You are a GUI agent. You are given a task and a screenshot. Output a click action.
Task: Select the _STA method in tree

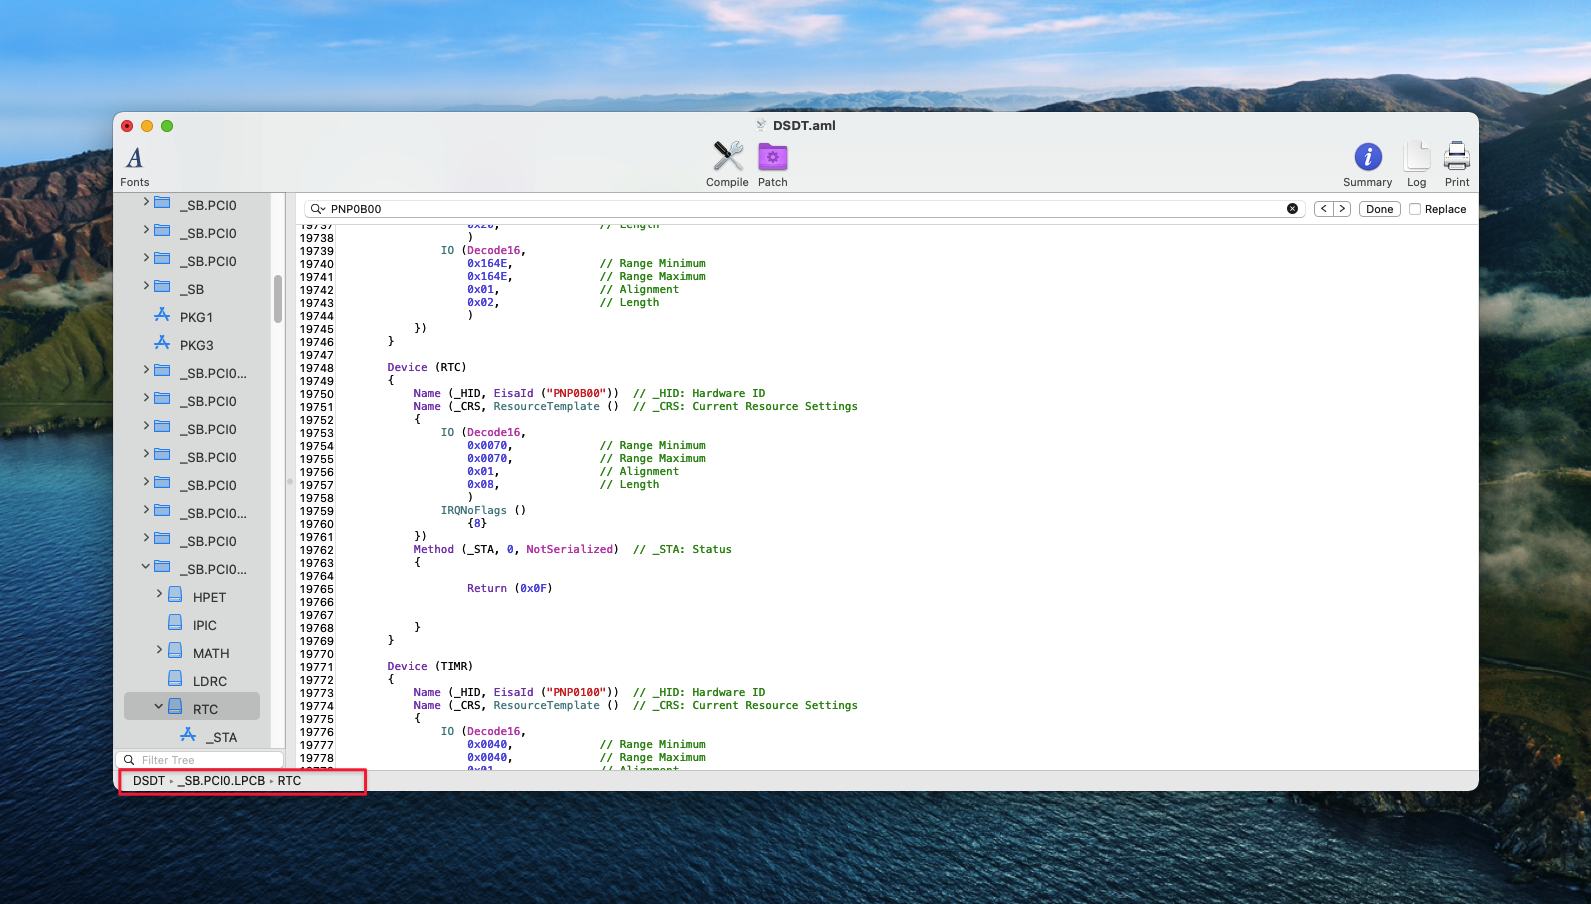point(221,737)
